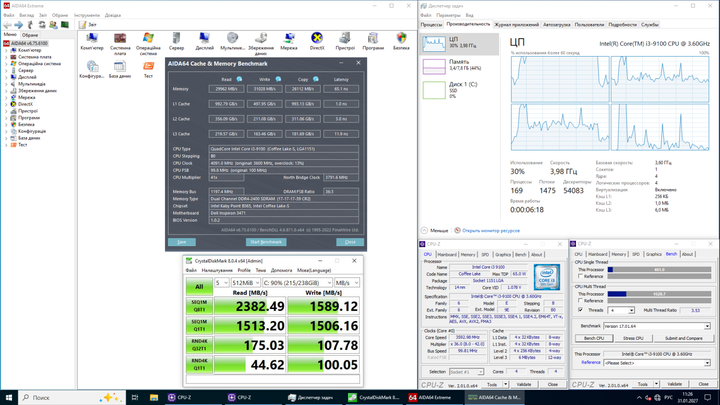Click CPU Single Thread This Processor score bar
Screen dimensions: 720x405
[659, 270]
